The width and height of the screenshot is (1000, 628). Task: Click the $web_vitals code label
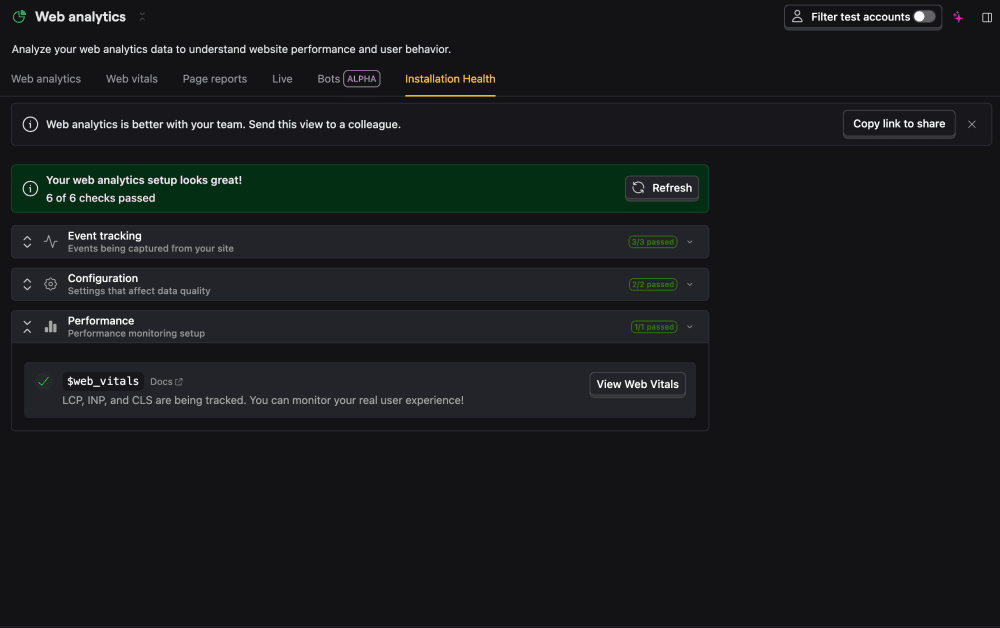tap(103, 381)
